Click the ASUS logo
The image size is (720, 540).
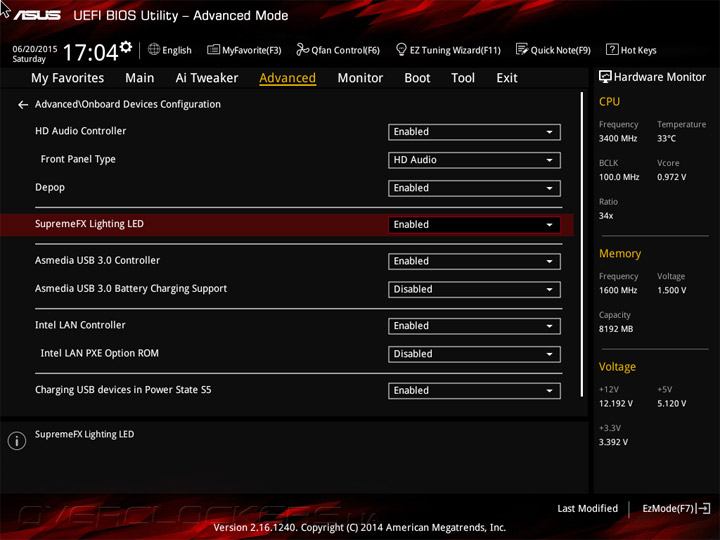pyautogui.click(x=37, y=16)
